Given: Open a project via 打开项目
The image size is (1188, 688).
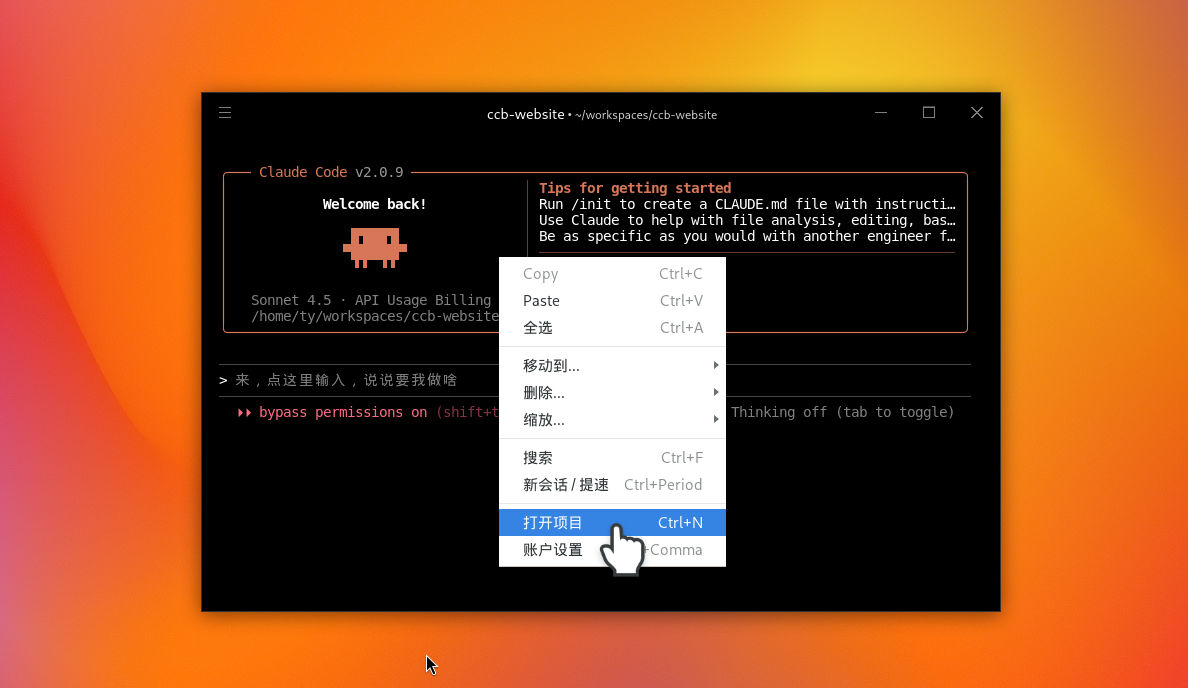Looking at the screenshot, I should point(552,522).
